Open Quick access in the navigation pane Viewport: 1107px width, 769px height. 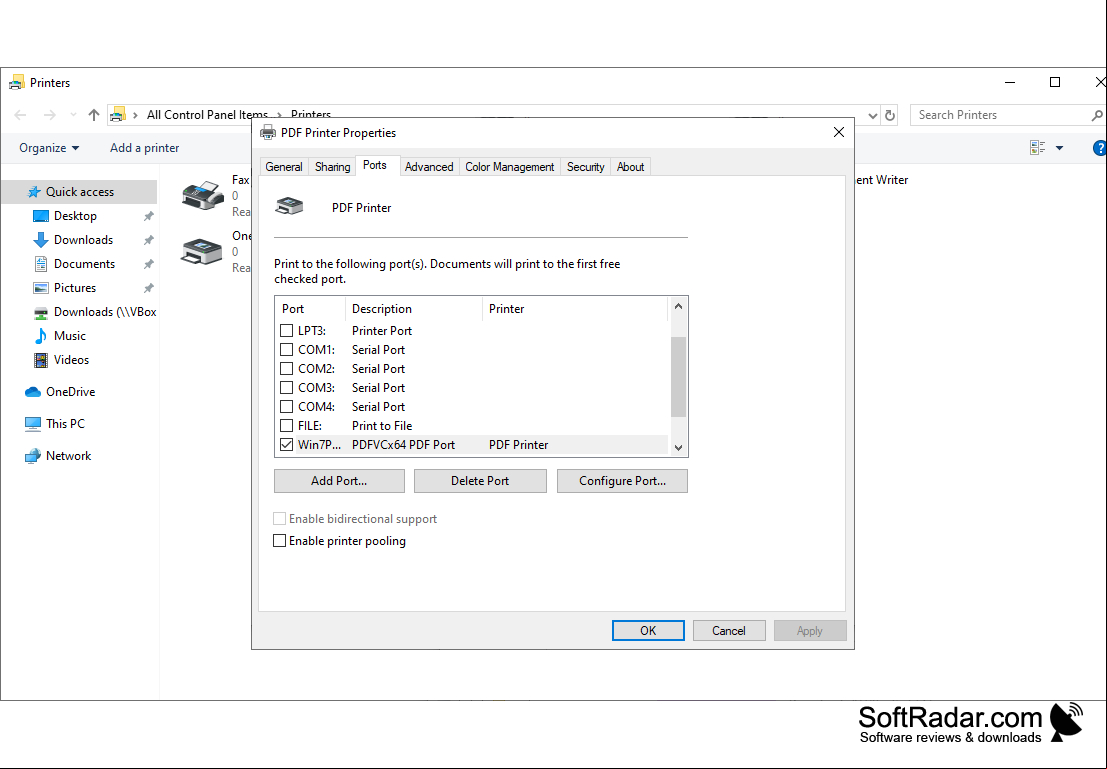tap(79, 191)
